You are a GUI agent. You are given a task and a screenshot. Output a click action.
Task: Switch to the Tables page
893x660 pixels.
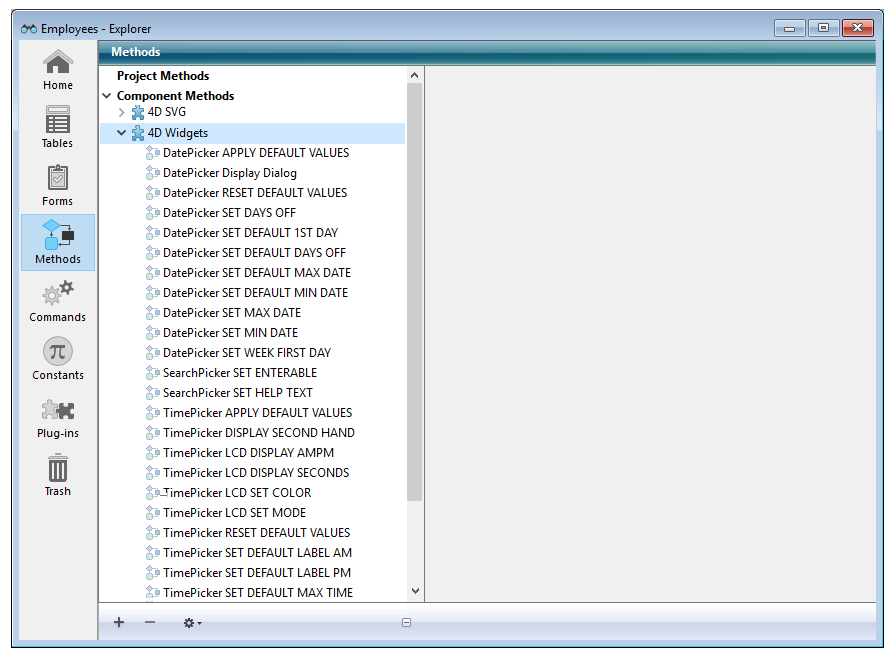tap(58, 127)
